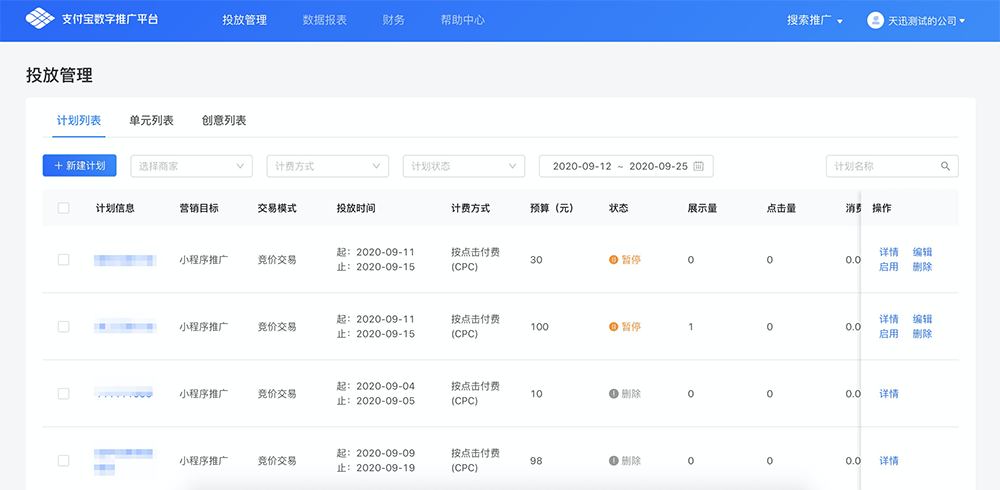
Task: Open plan name link in budget 100 row
Action: [x=125, y=327]
